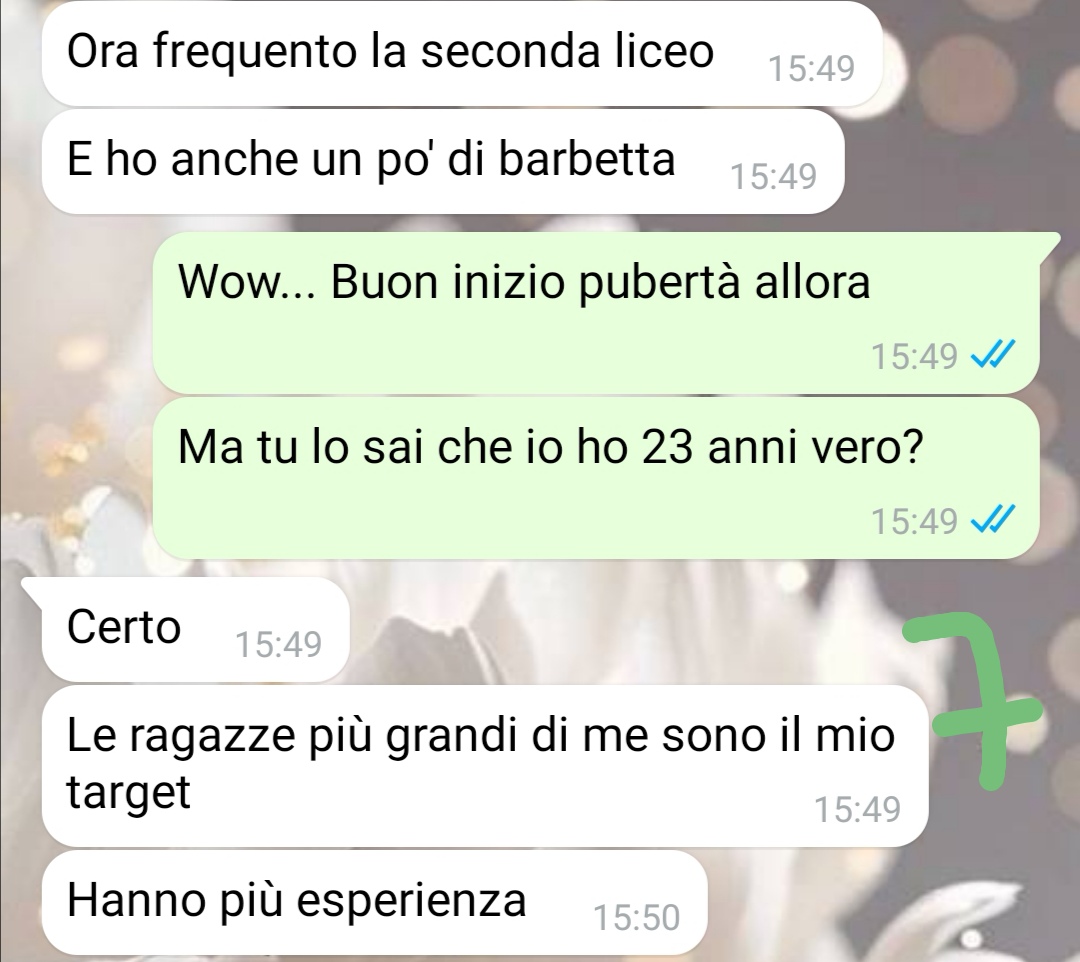Click the 15:49 time on the 'target' message
Image resolution: width=1080 pixels, height=962 pixels.
(858, 810)
